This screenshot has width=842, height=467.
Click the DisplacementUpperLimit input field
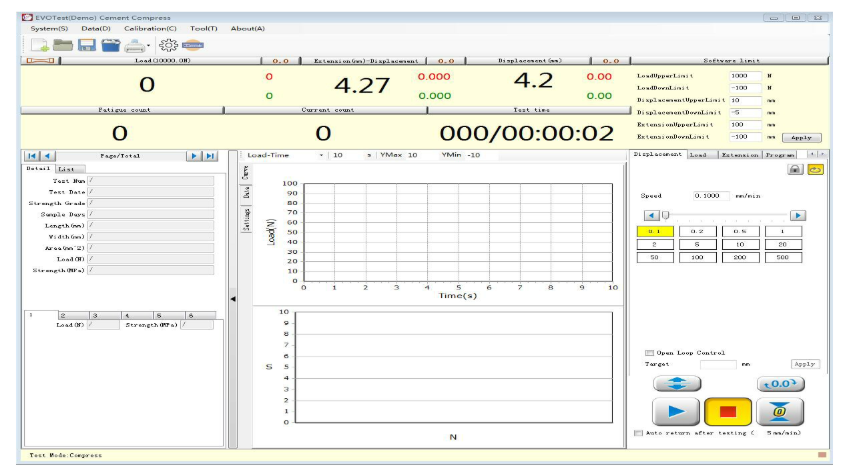745,100
